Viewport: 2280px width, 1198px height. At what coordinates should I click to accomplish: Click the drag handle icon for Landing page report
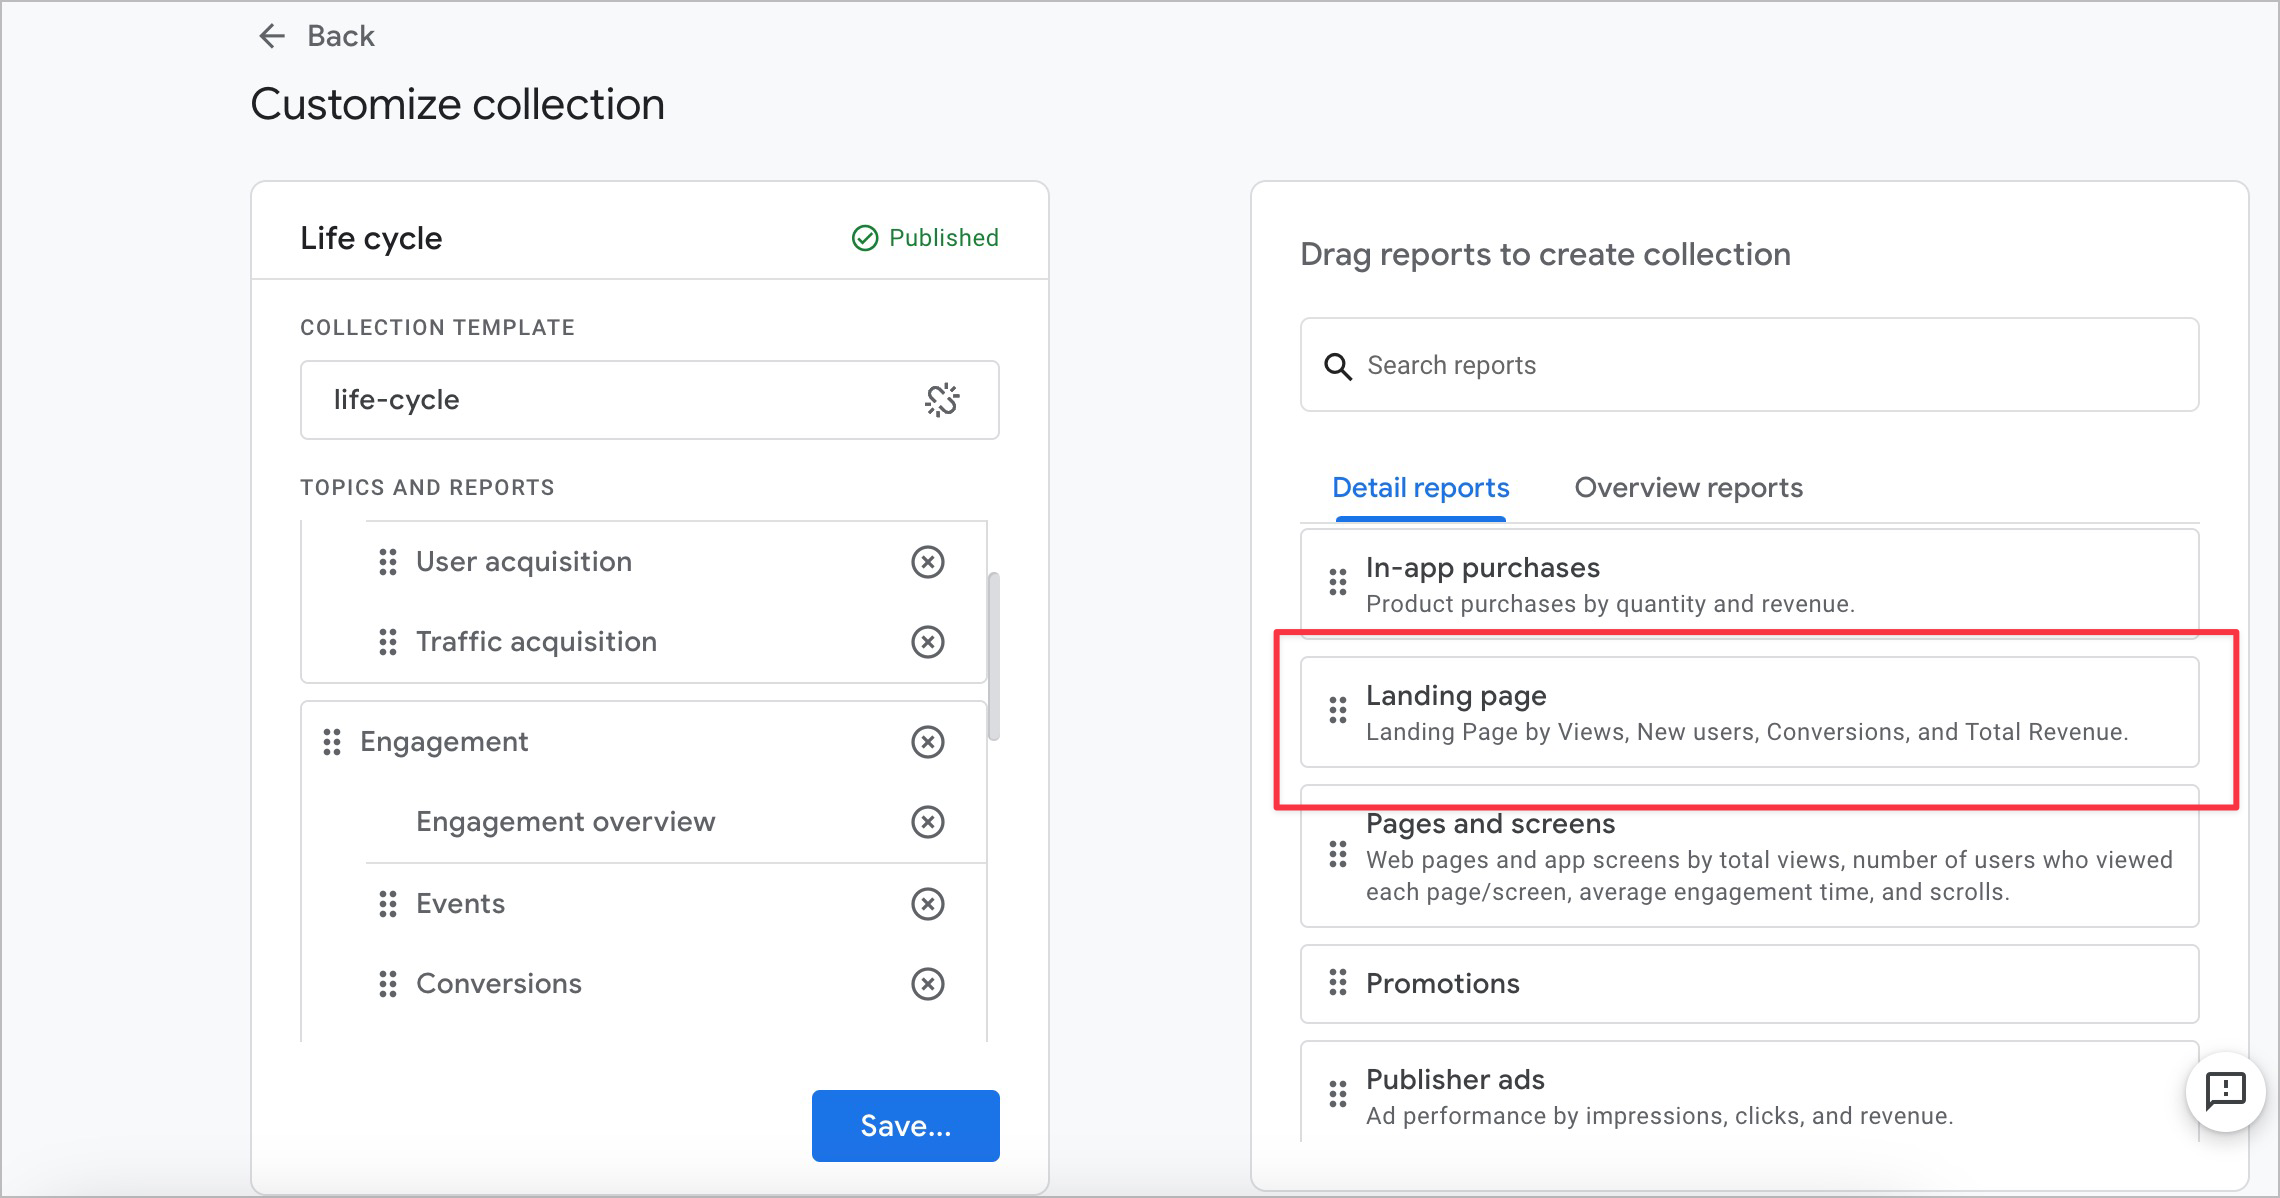(1338, 711)
